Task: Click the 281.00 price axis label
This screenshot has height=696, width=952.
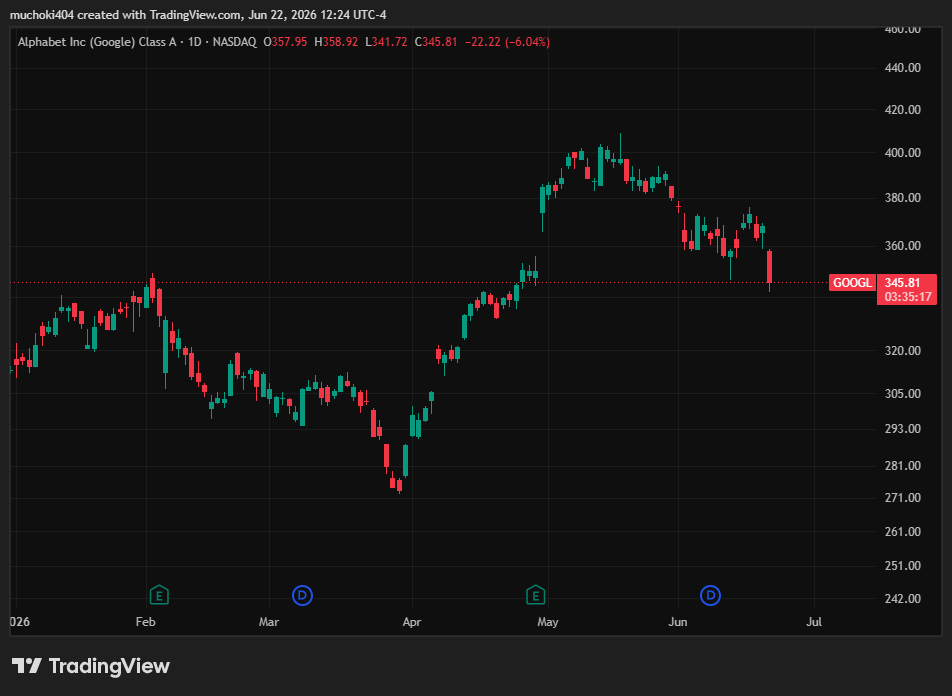Action: click(903, 465)
